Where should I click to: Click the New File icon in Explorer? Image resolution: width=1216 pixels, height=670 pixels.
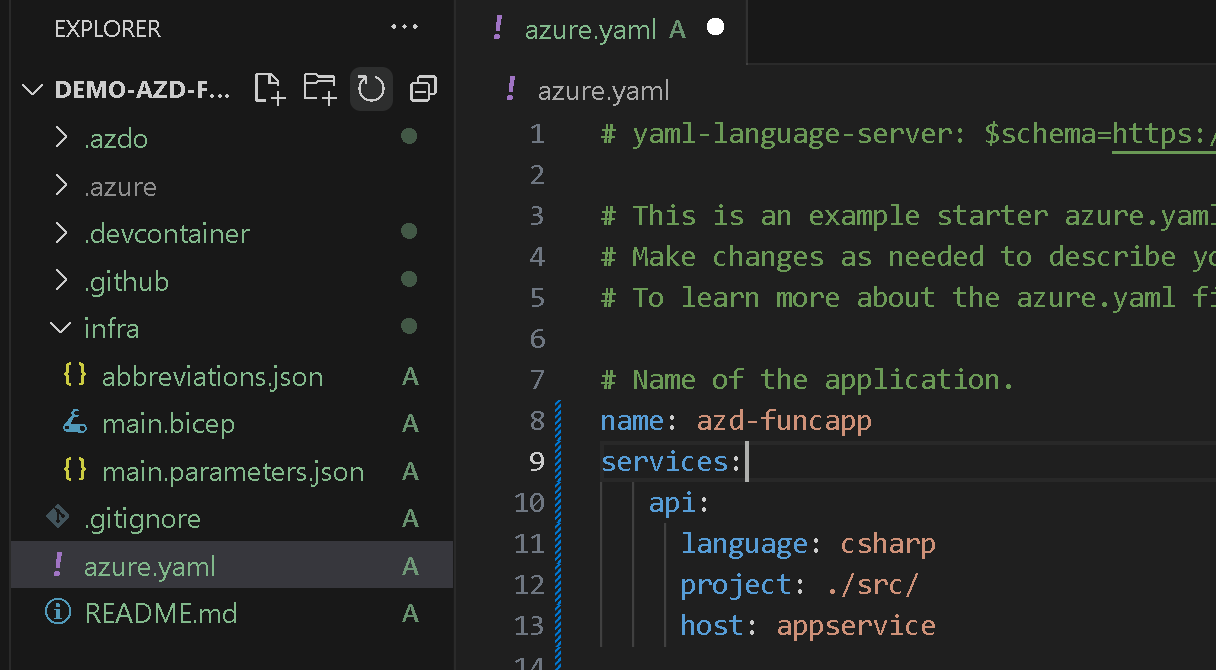[x=269, y=90]
